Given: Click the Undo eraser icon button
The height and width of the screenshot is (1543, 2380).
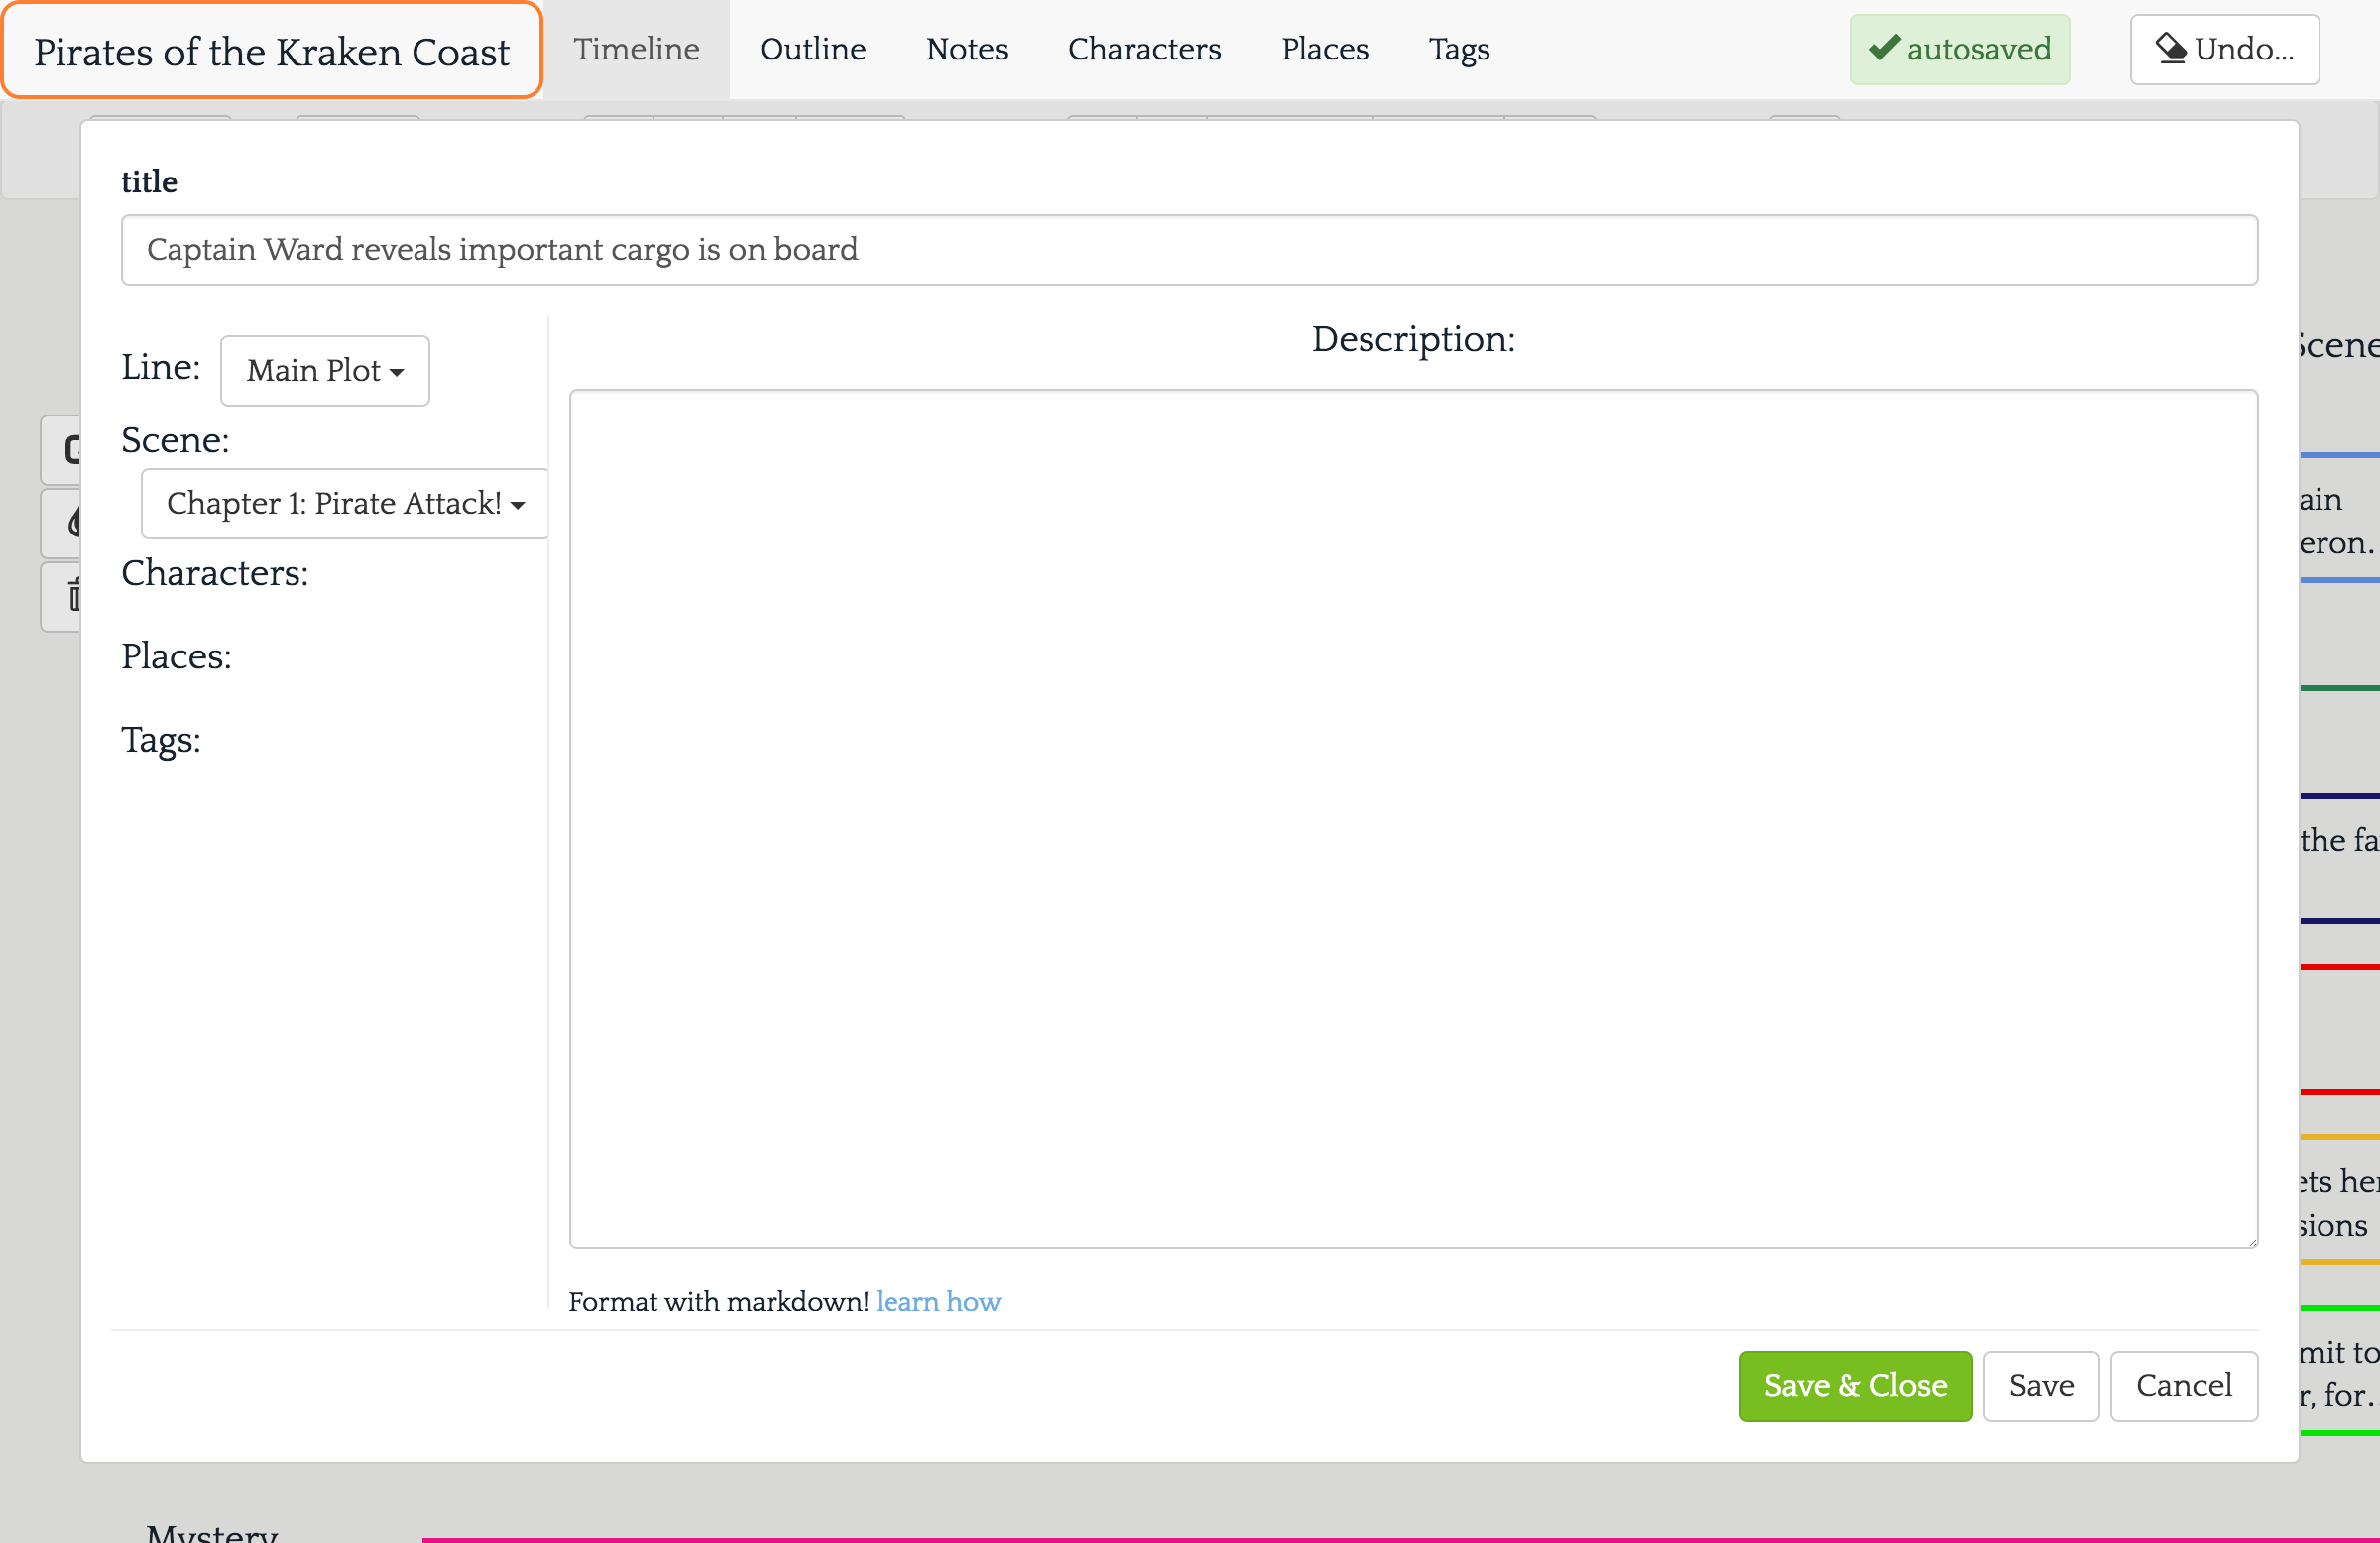Looking at the screenshot, I should point(2223,49).
